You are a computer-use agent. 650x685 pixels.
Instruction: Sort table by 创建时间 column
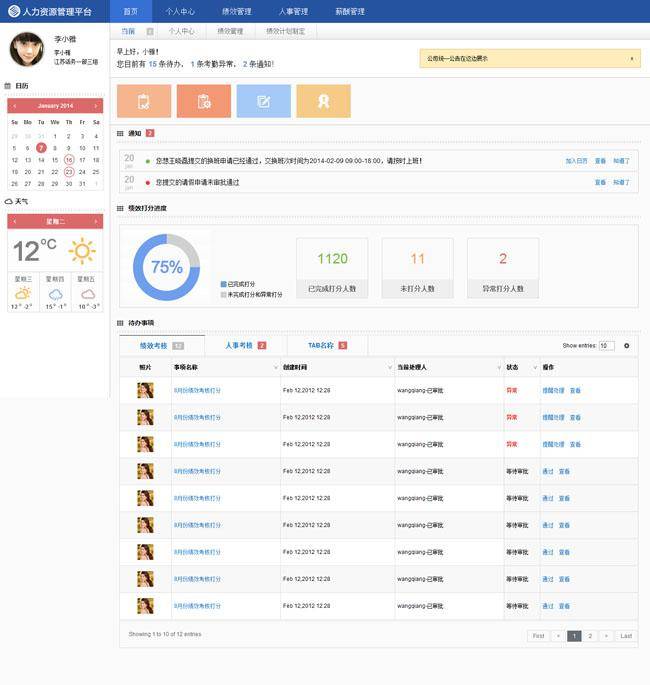point(389,368)
